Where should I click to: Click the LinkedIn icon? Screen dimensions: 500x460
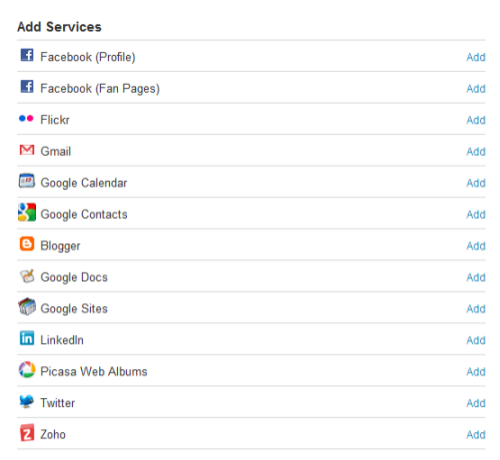27,338
